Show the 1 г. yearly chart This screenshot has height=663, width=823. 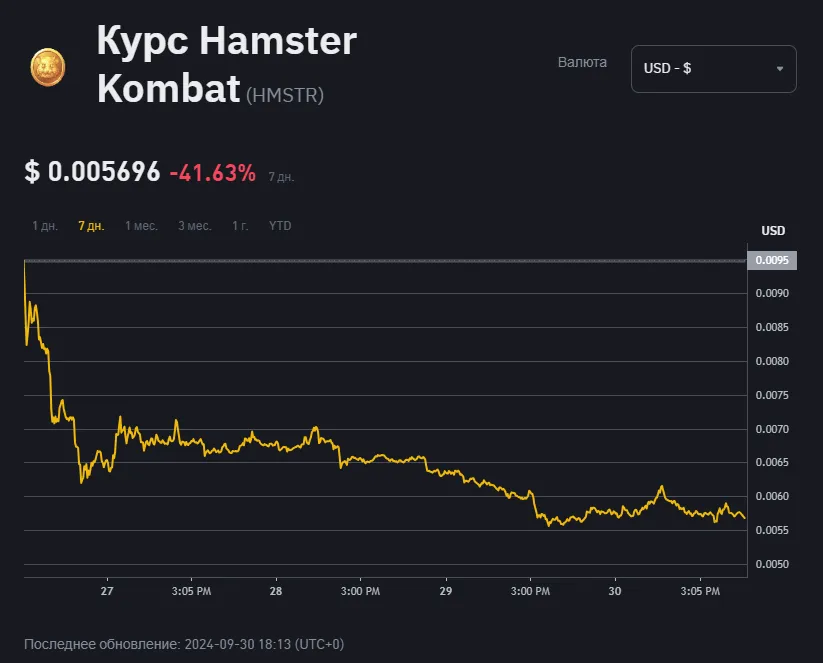pos(240,226)
